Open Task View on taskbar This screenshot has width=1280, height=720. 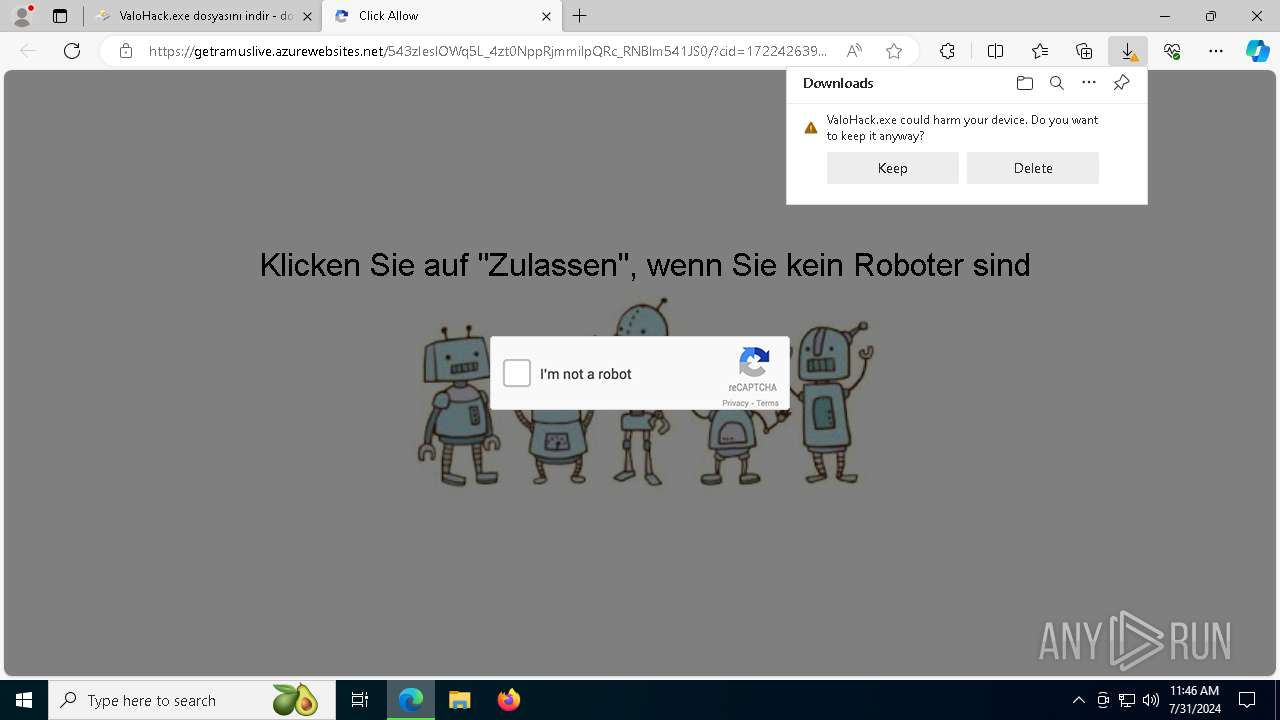point(360,700)
